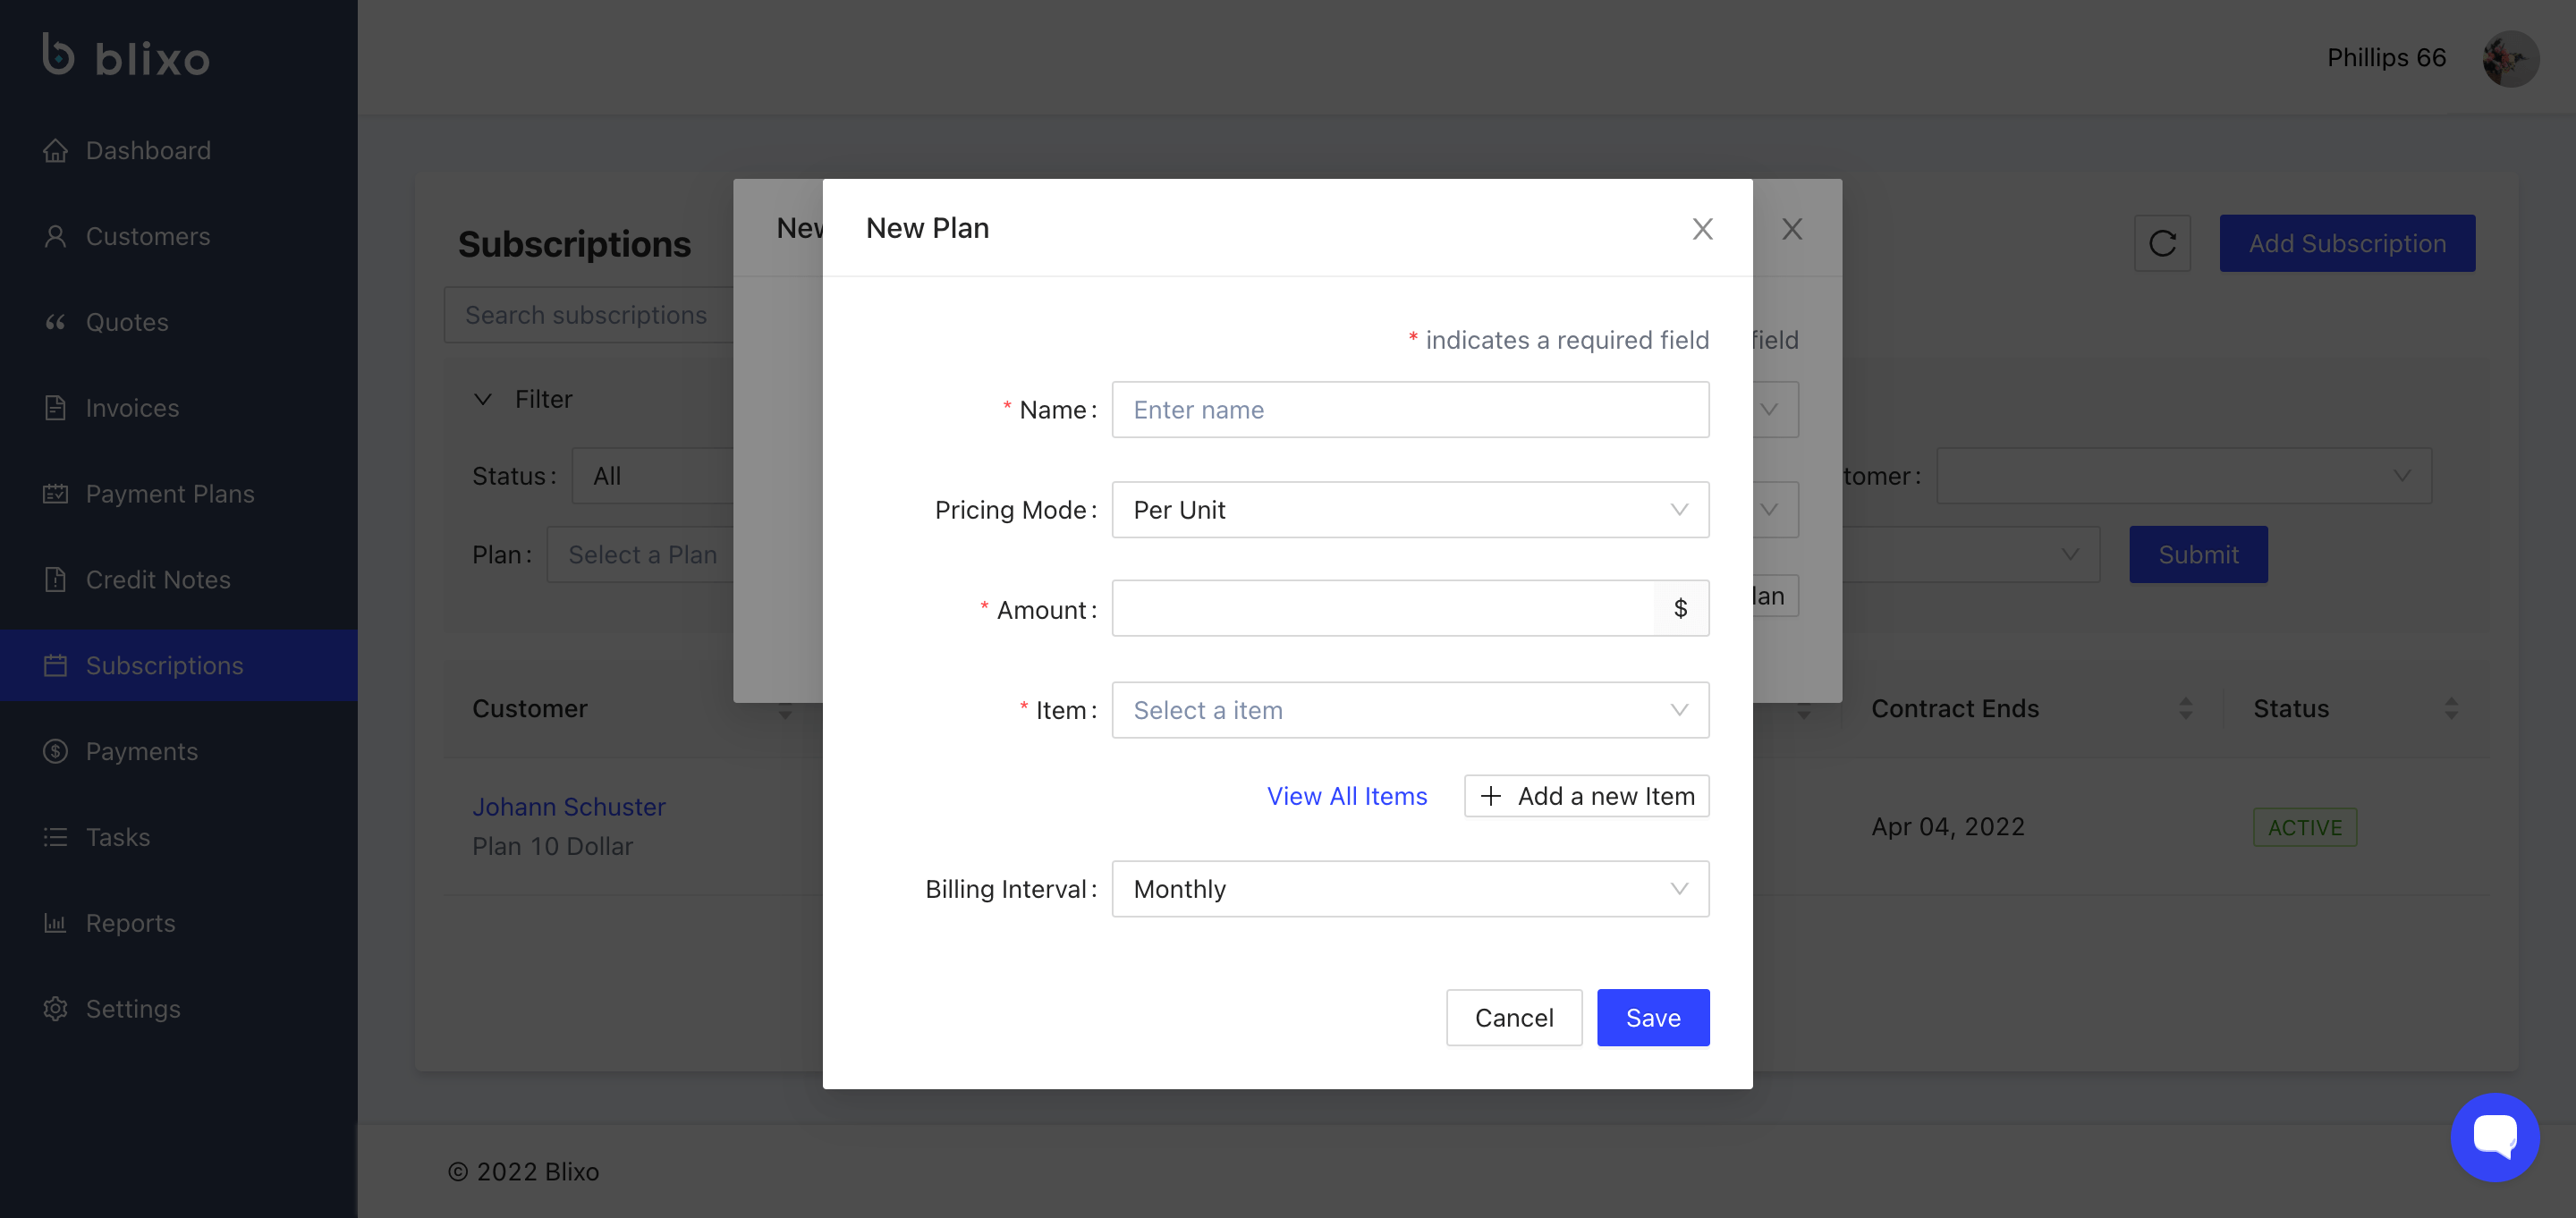
Task: Click the refresh subscriptions icon
Action: [x=2162, y=243]
